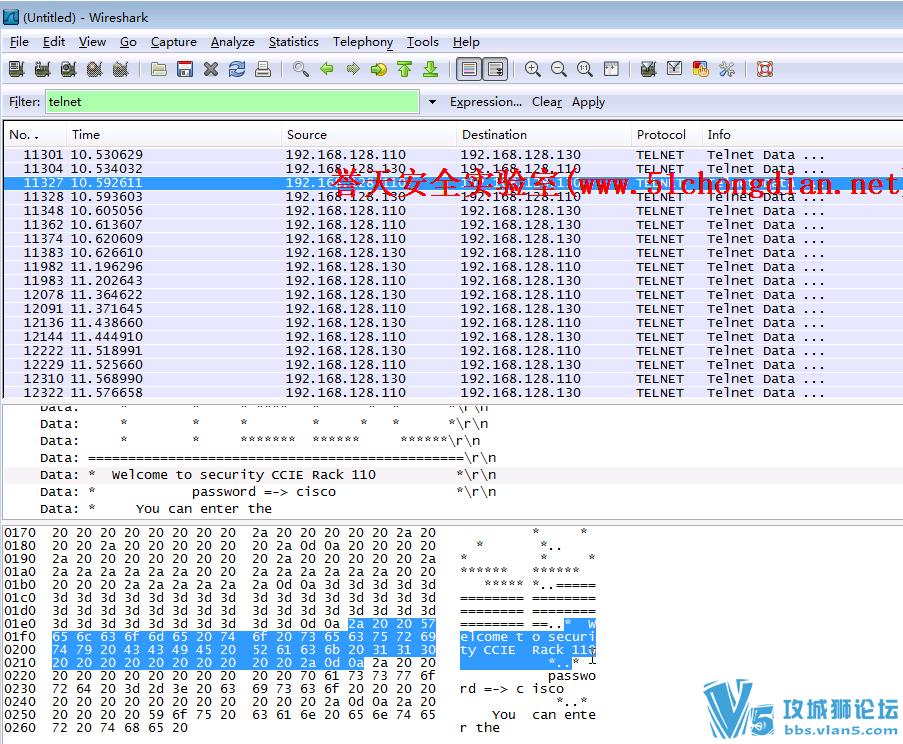Edit display filters icon
The height and width of the screenshot is (744, 903).
674,69
